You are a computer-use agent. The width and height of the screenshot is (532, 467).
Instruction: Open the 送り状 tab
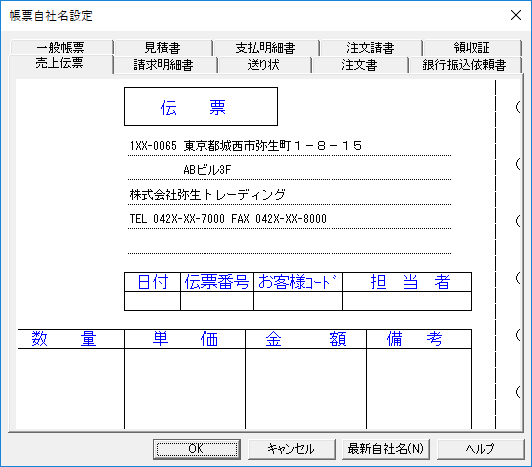tap(264, 65)
